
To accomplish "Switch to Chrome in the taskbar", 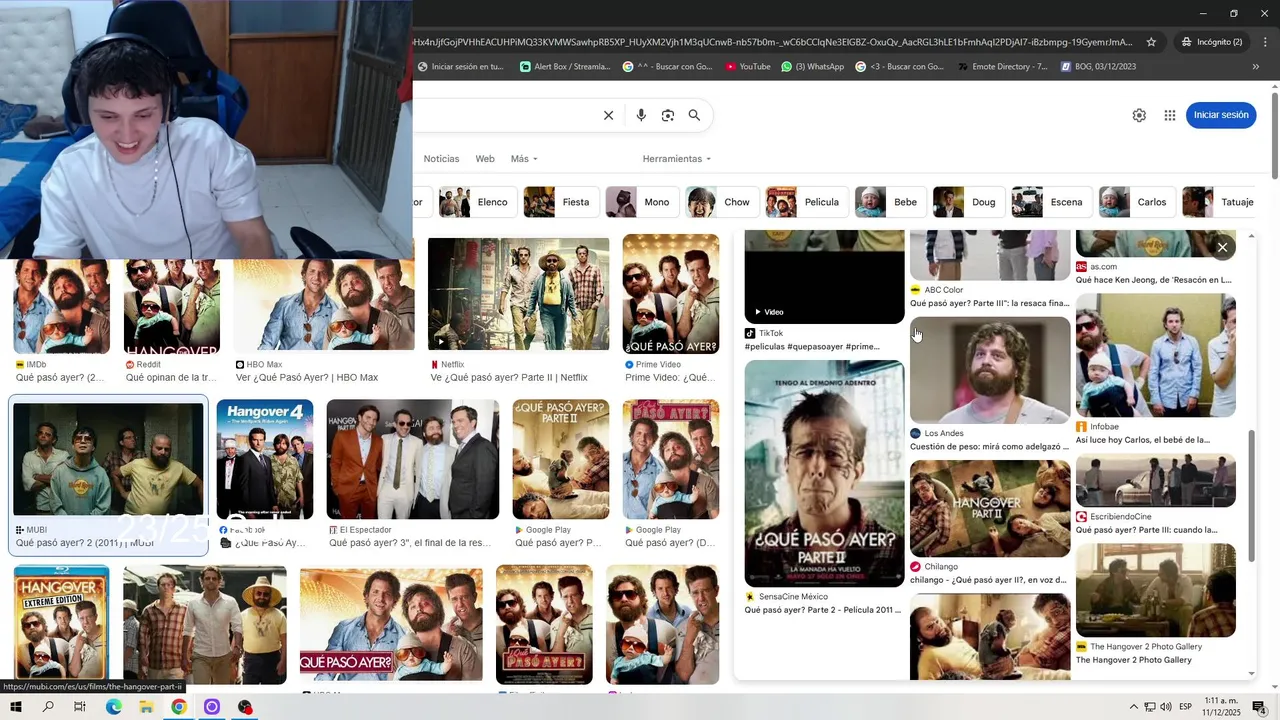I will click(x=178, y=707).
